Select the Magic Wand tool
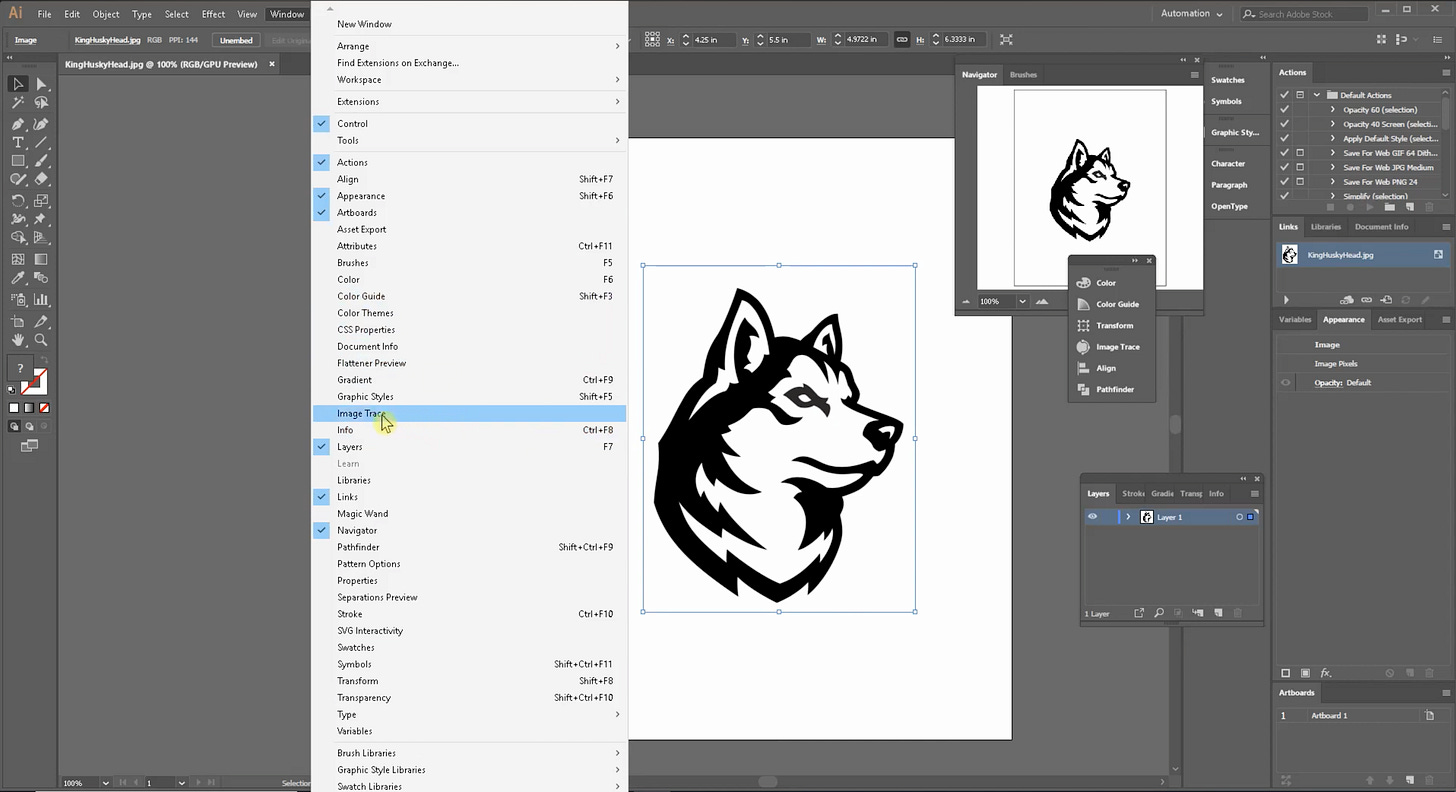 click(18, 103)
